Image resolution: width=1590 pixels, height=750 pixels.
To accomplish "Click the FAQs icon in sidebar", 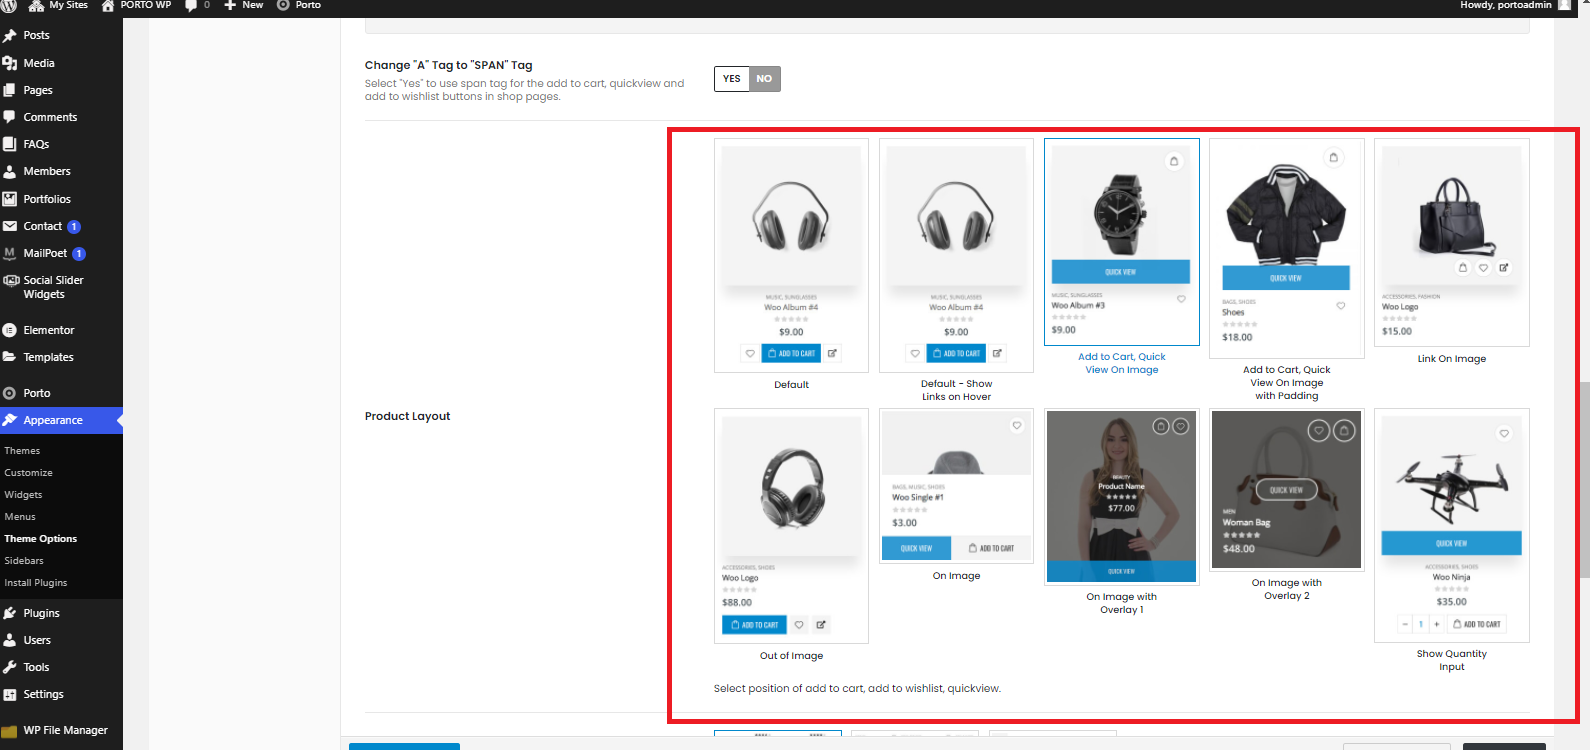I will pyautogui.click(x=10, y=144).
